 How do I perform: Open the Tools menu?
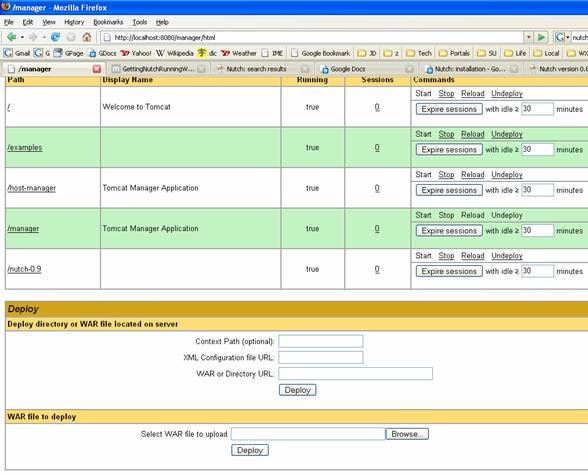[x=140, y=22]
